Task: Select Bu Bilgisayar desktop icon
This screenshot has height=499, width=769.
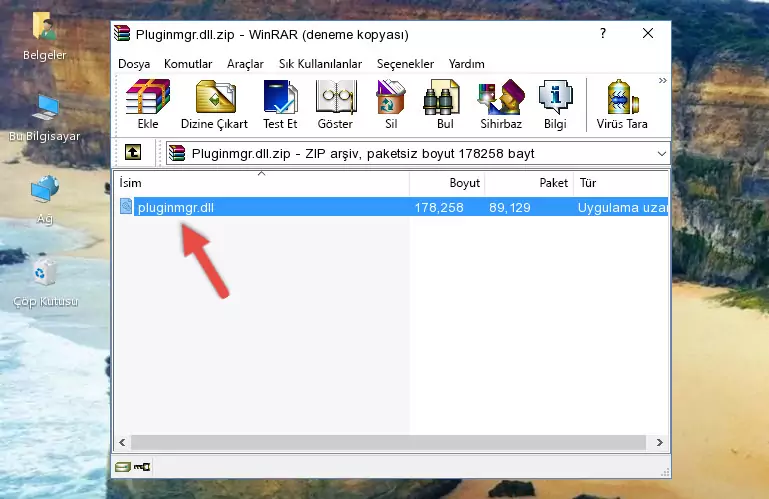Action: click(x=44, y=118)
